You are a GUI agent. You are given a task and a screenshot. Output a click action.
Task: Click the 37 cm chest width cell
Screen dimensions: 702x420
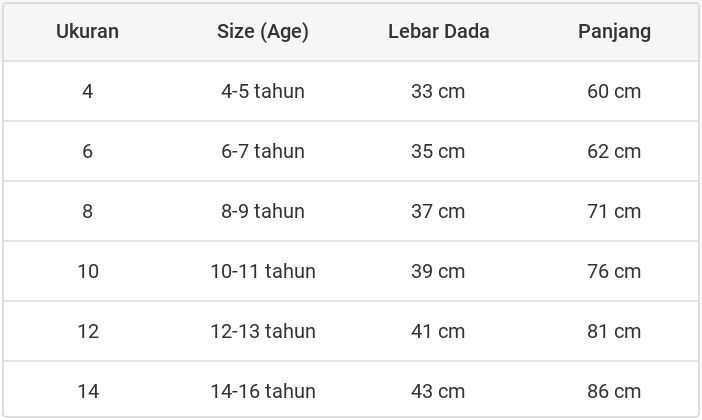click(x=438, y=211)
